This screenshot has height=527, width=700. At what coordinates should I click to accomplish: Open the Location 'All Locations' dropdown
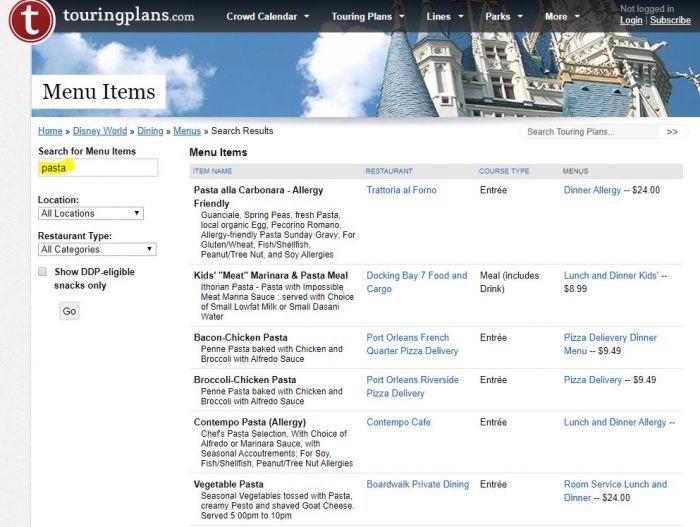pyautogui.click(x=91, y=213)
